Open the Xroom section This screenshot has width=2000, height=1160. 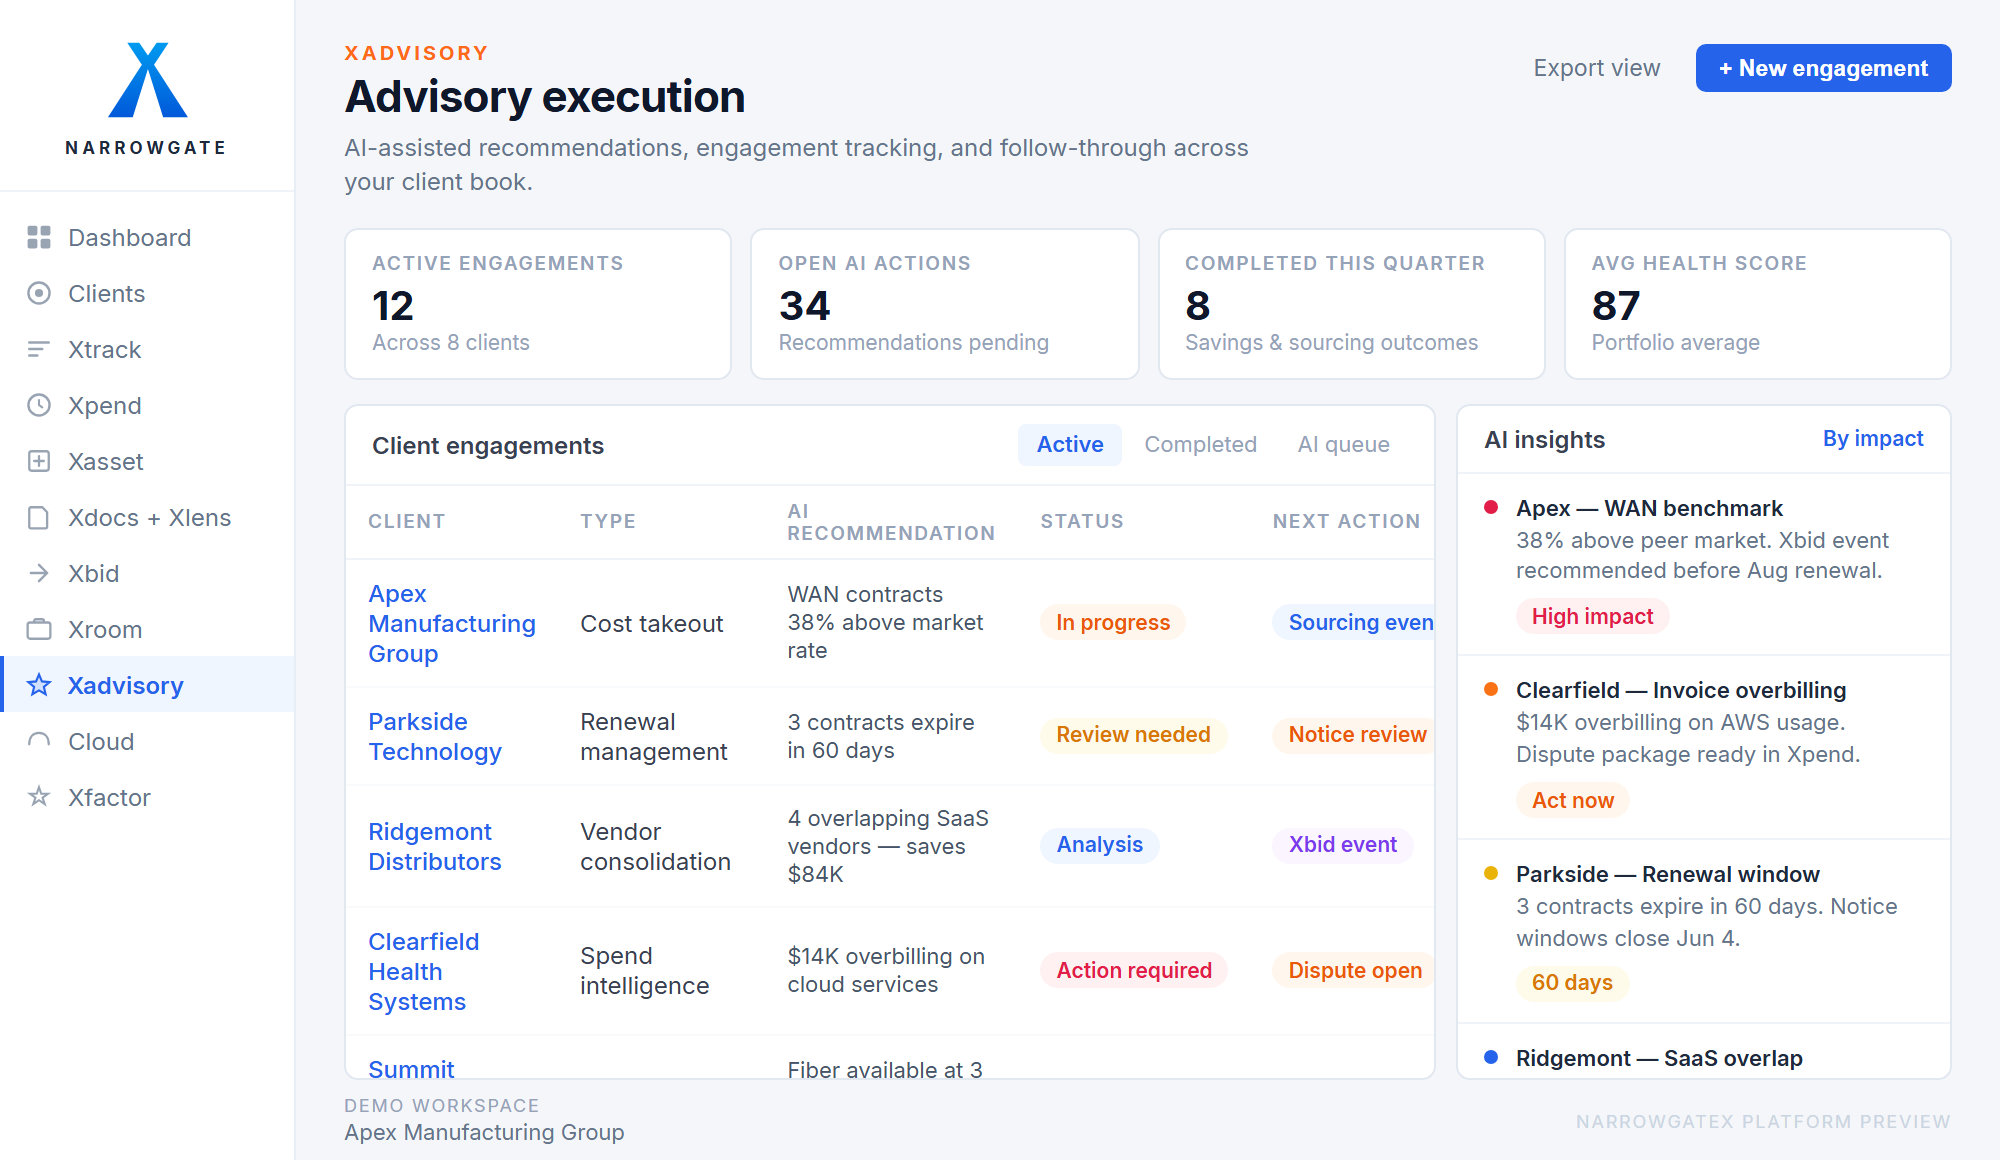(147, 630)
